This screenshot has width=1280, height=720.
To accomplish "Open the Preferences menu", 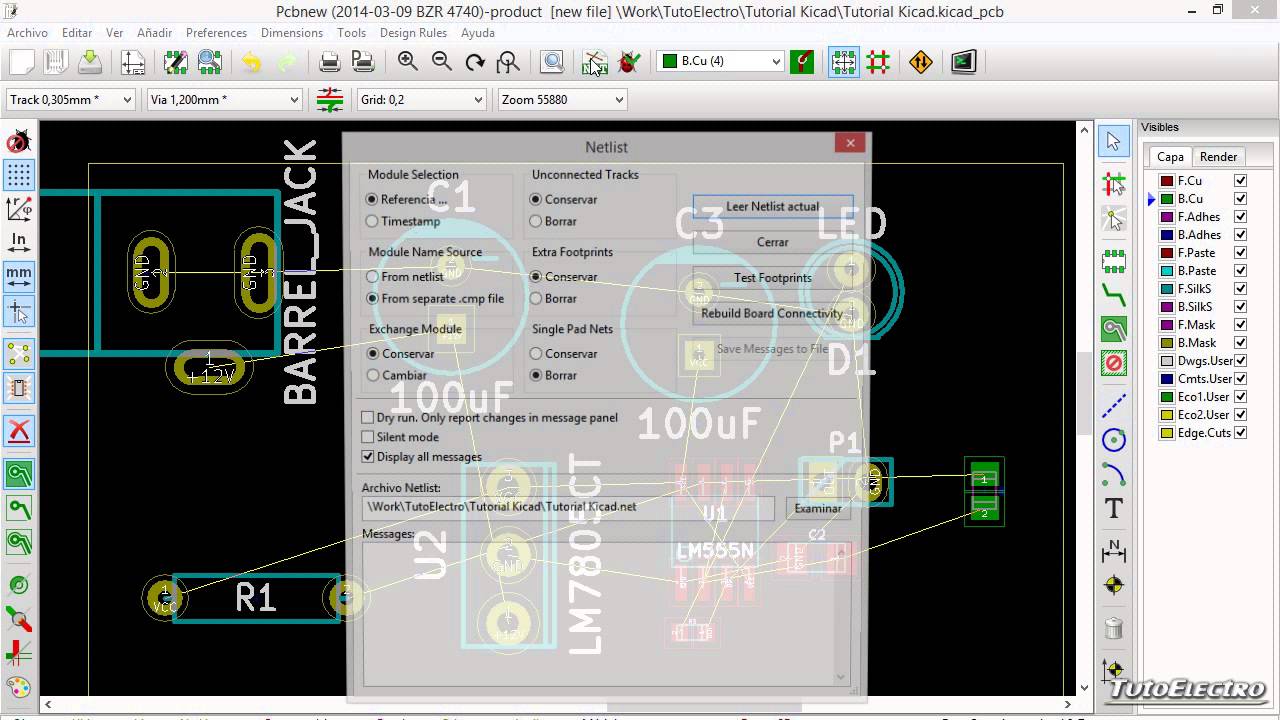I will click(216, 33).
